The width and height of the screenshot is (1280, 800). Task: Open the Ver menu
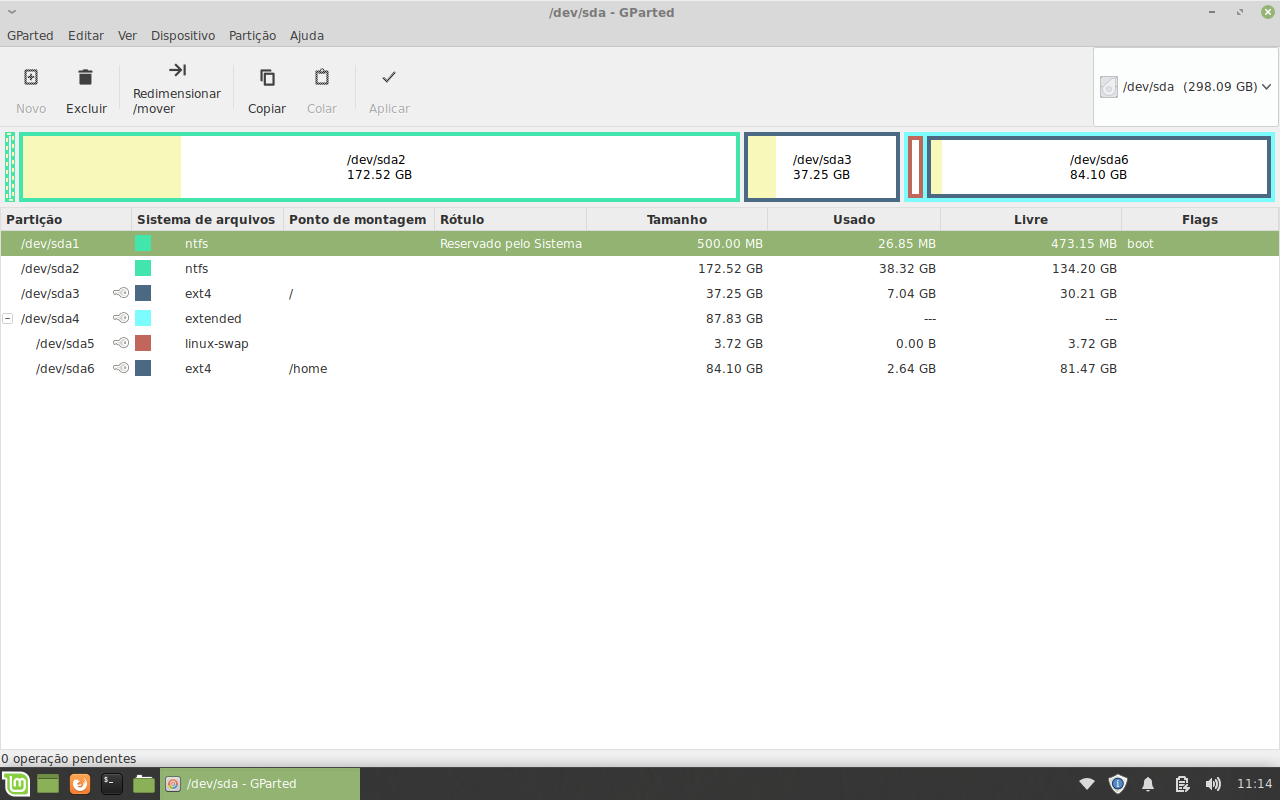pos(127,35)
